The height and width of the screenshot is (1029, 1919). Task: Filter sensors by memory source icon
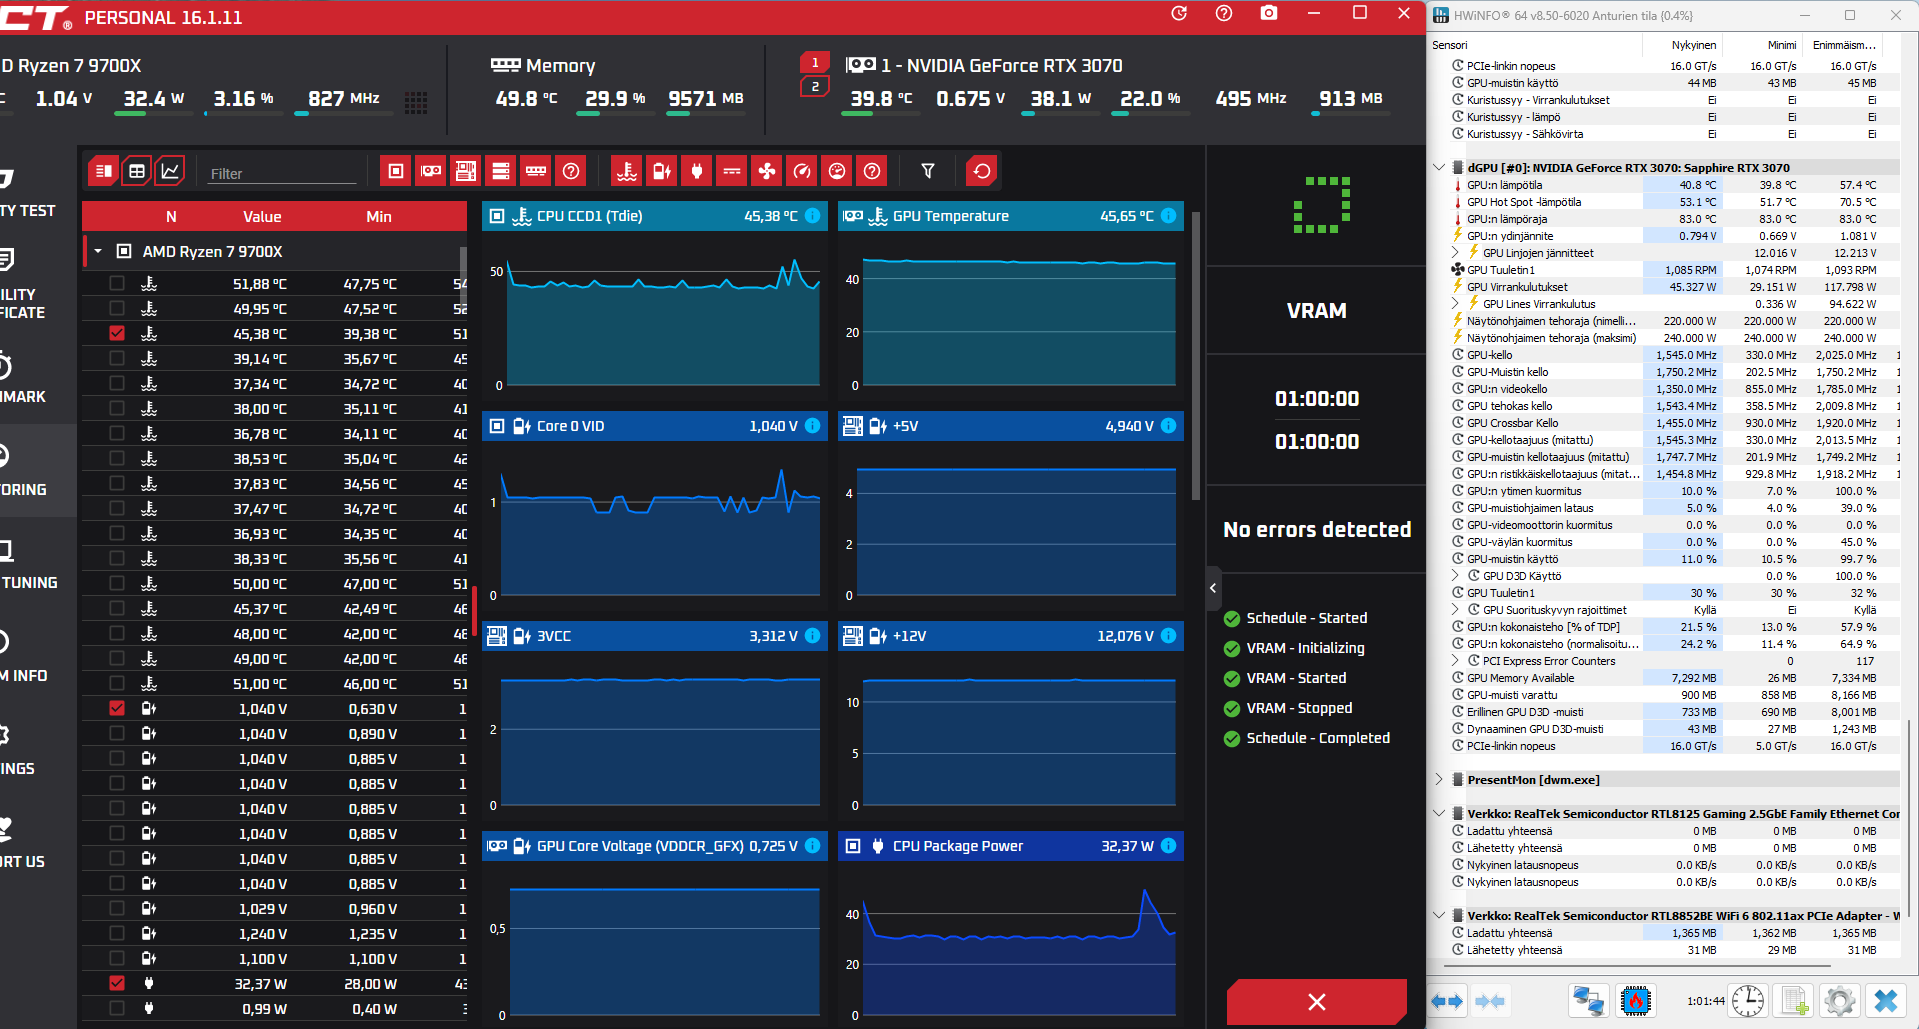pos(536,171)
